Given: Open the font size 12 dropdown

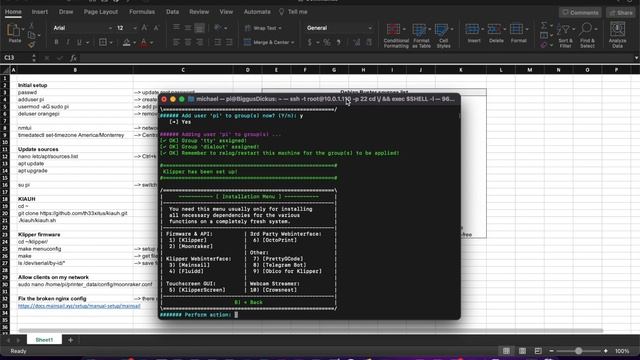Looking at the screenshot, I should (135, 28).
